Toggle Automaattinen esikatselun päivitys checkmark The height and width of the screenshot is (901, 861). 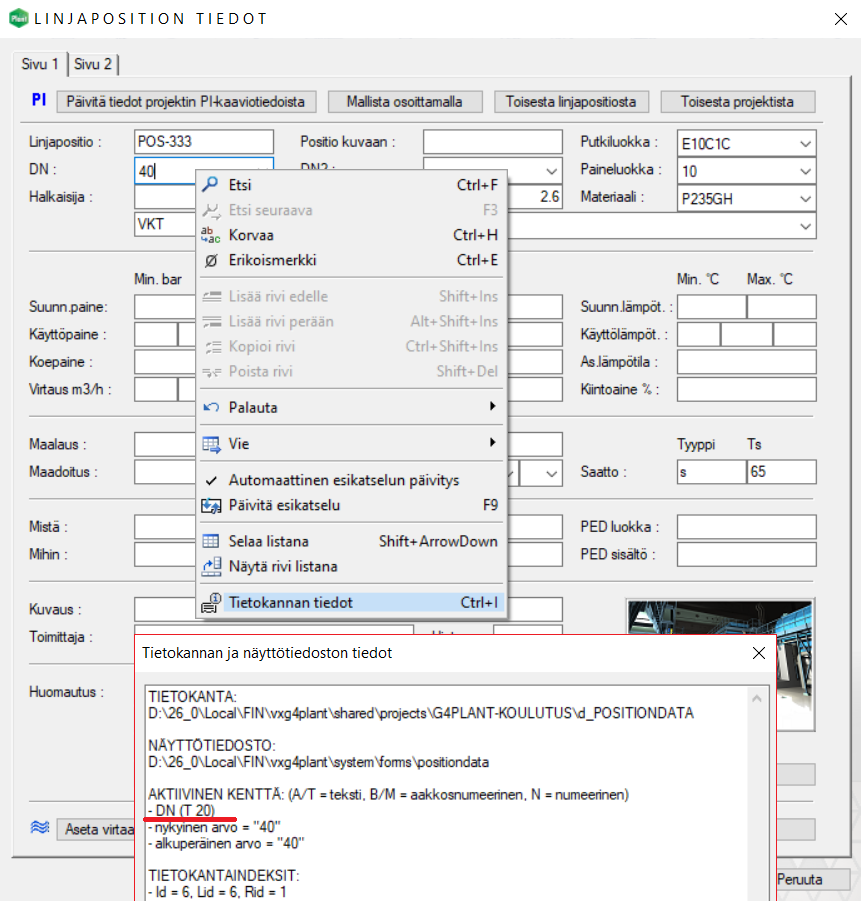210,480
